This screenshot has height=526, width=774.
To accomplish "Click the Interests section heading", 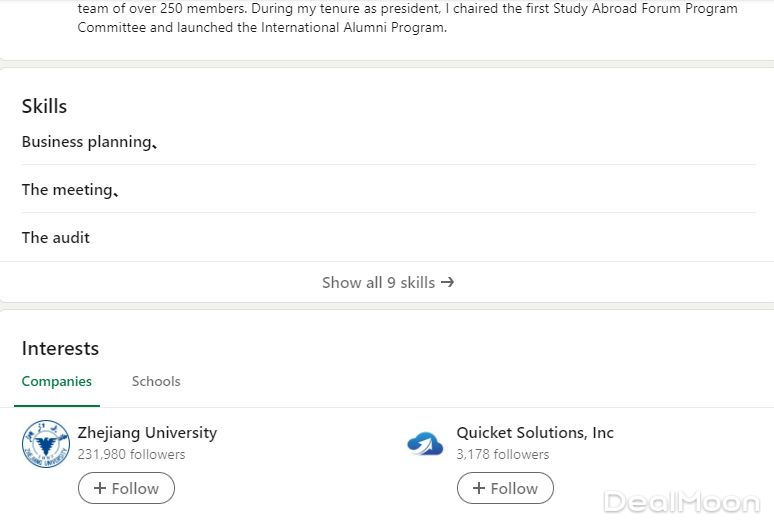I will coord(60,348).
